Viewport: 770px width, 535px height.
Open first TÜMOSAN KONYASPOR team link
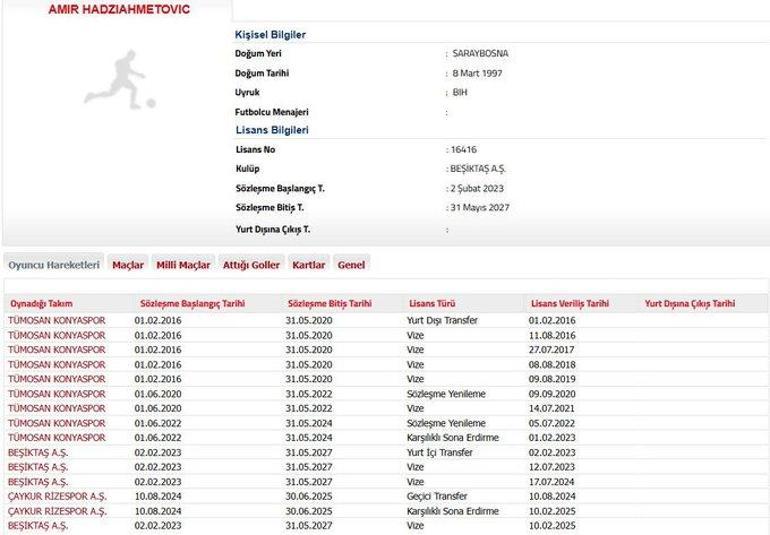(56, 320)
